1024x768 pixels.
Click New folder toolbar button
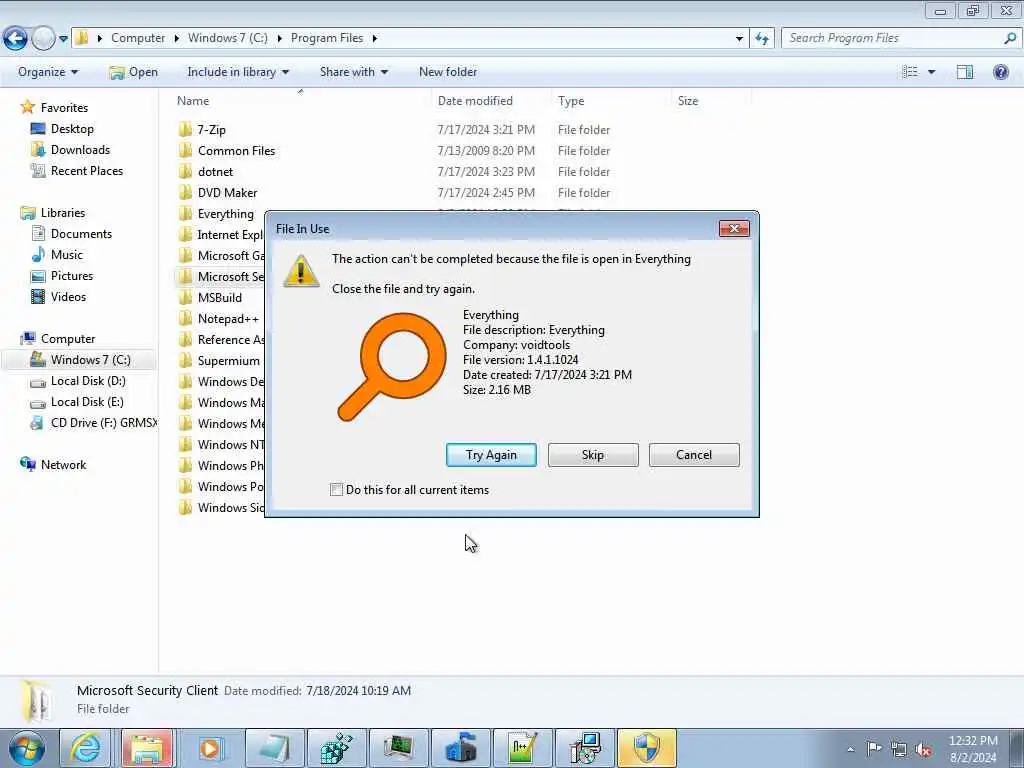point(448,72)
